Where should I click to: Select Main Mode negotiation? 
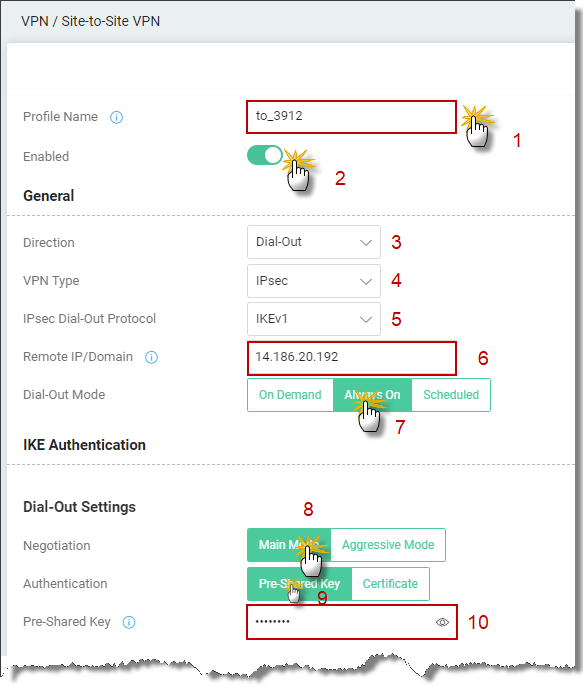[289, 545]
